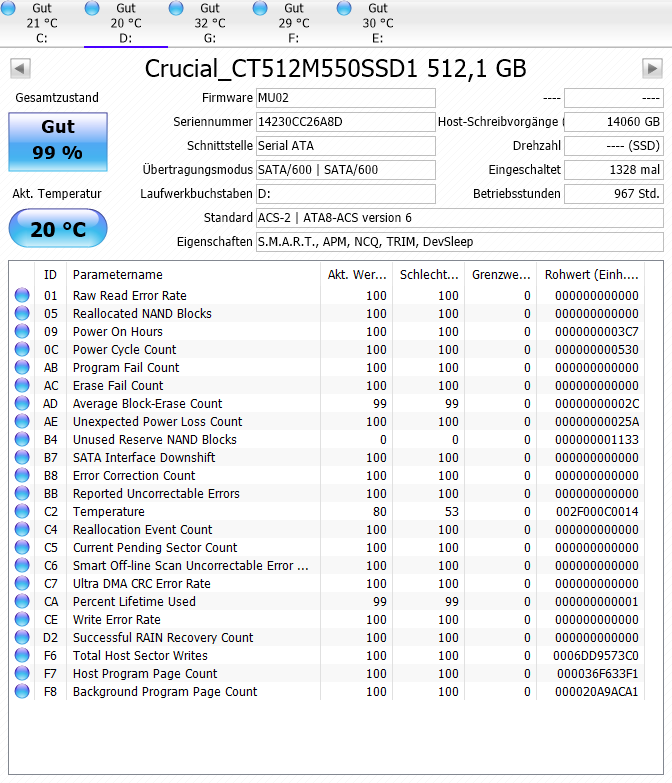Click the Eigenschaften field with S.M.A.R.T.
Viewport: 672px width, 783px height.
(460, 242)
